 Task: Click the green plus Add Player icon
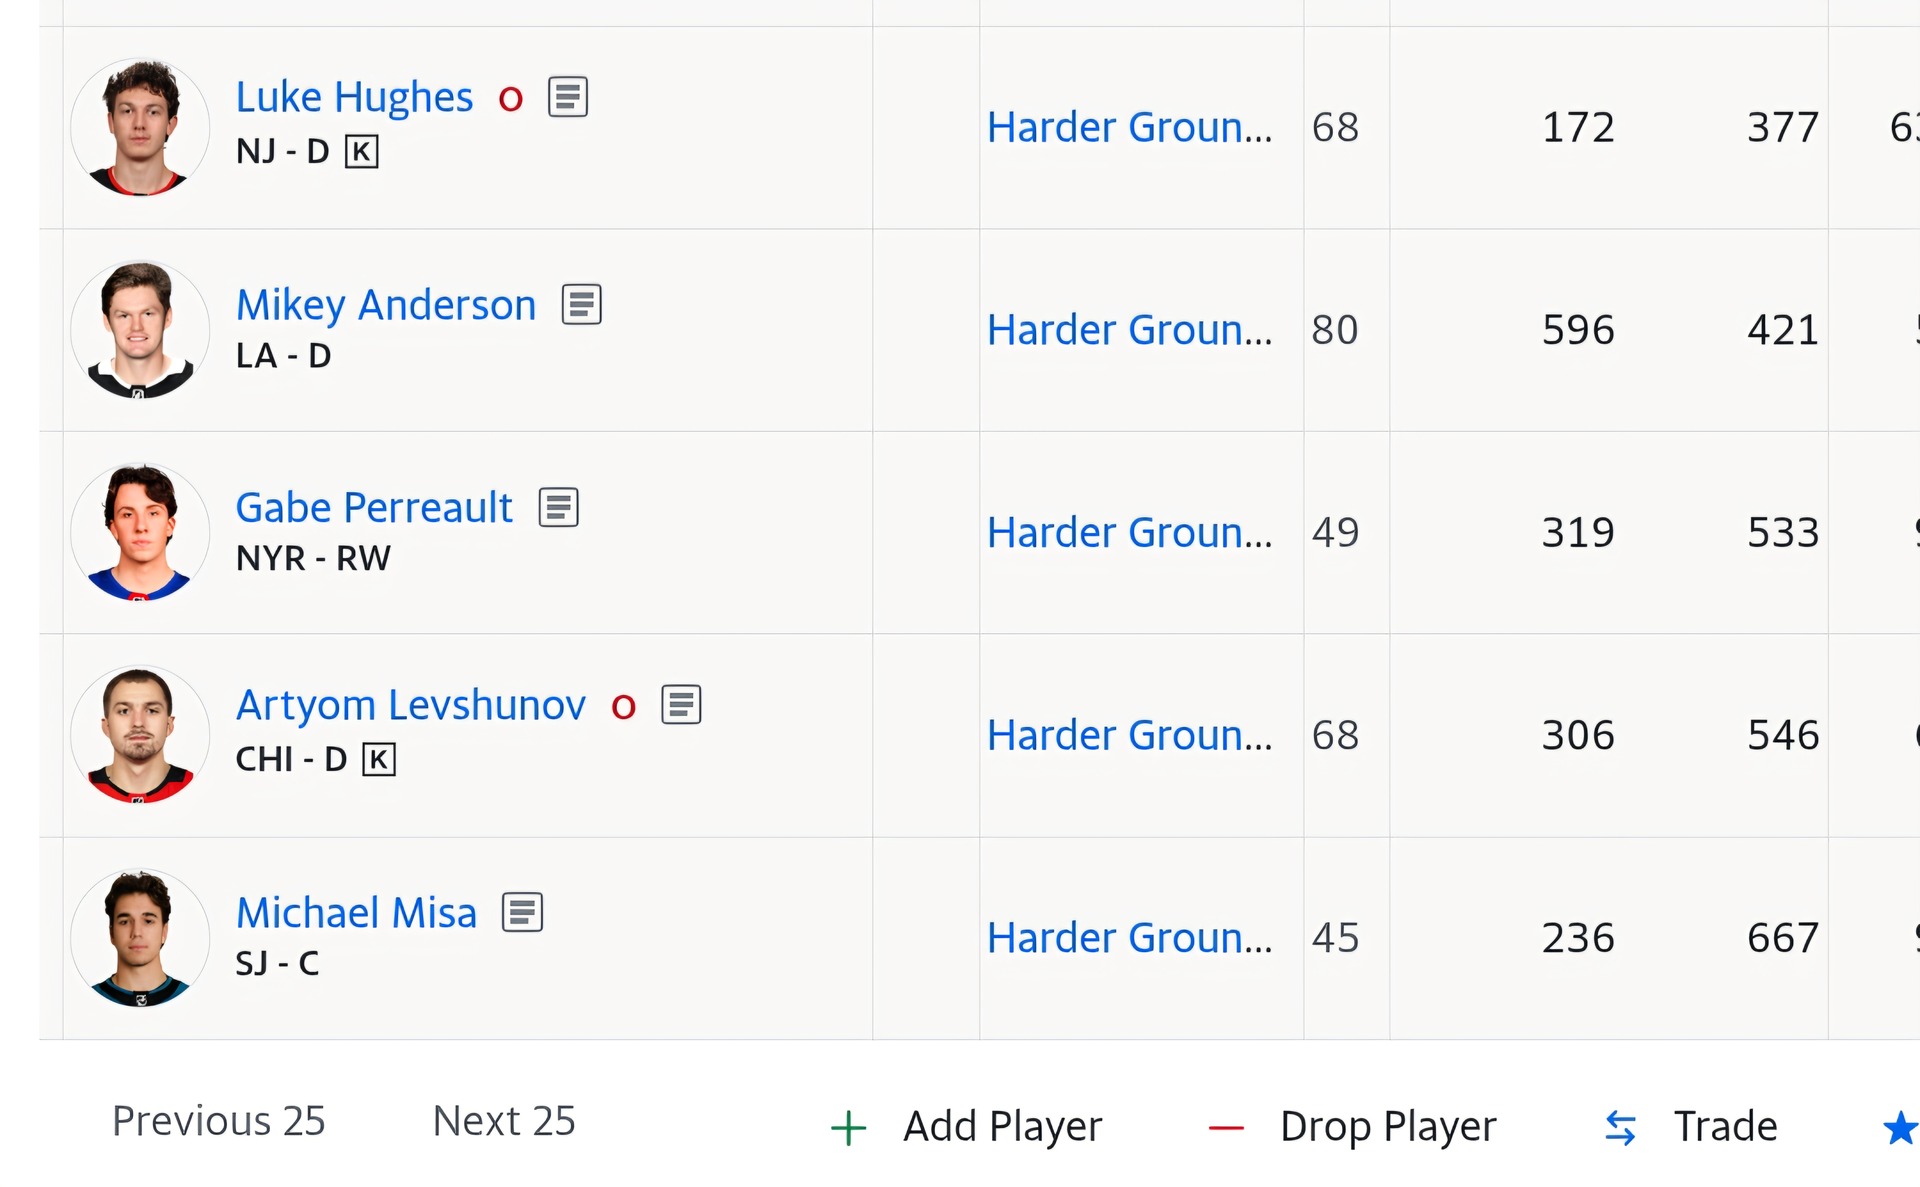(848, 1128)
